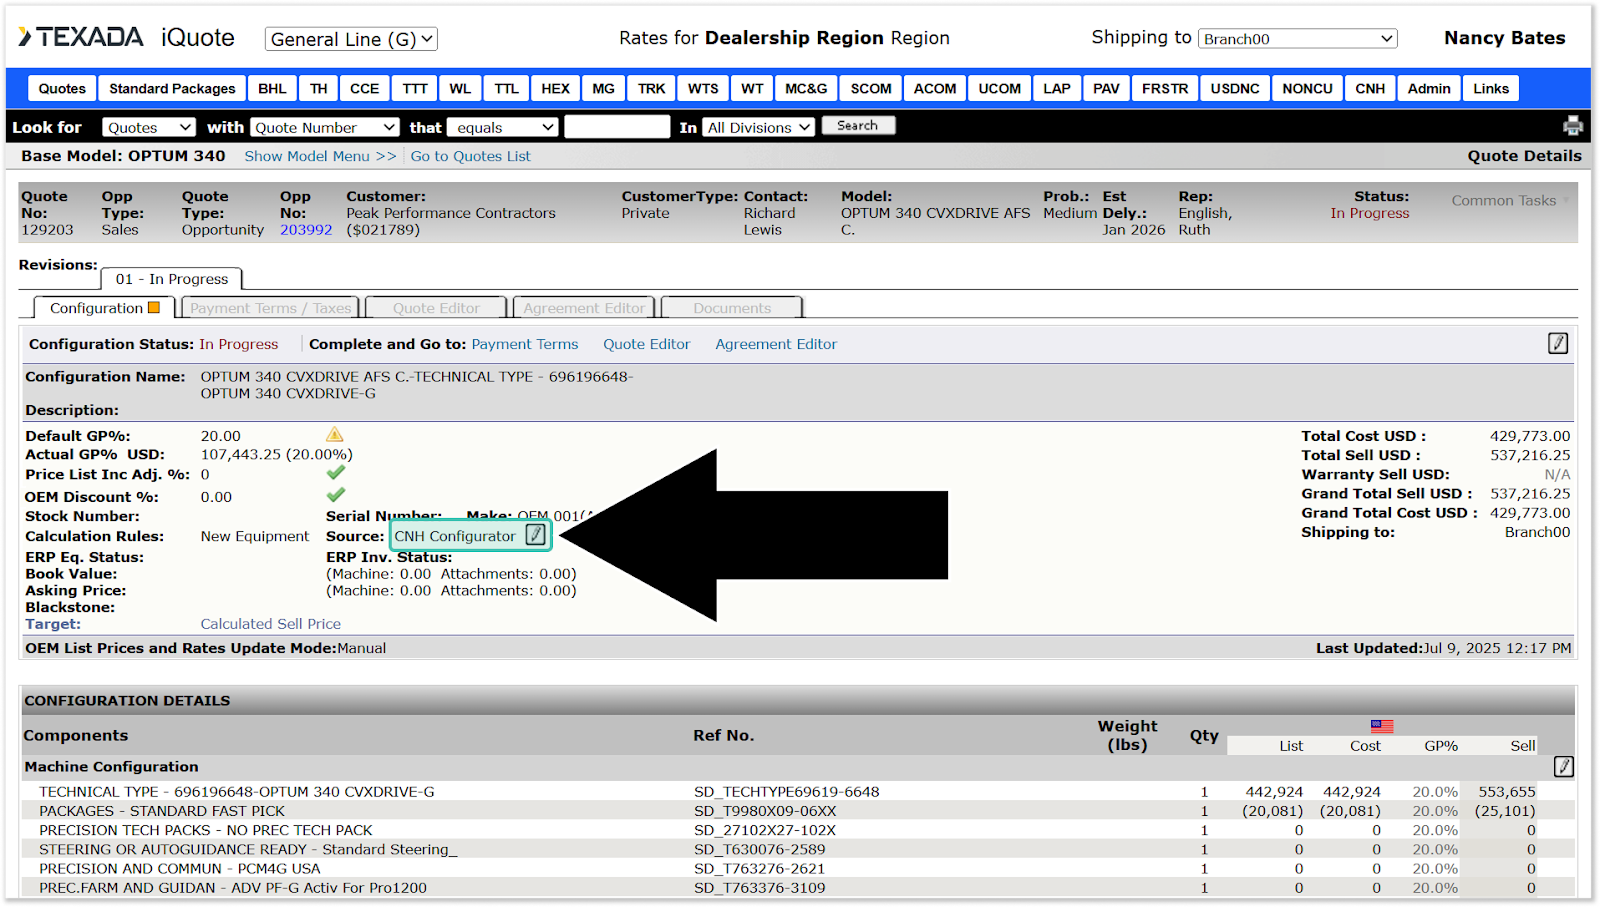1600x907 pixels.
Task: Click the US flag currency icon
Action: click(1382, 726)
